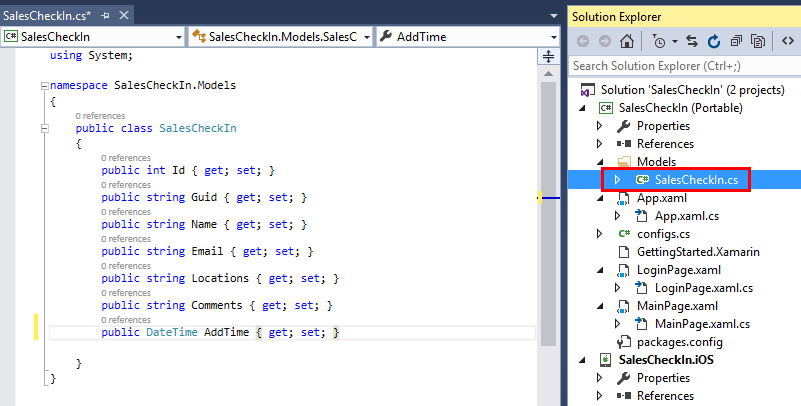801x406 pixels.
Task: Click '0 references' above the Guid property
Action: coord(126,185)
